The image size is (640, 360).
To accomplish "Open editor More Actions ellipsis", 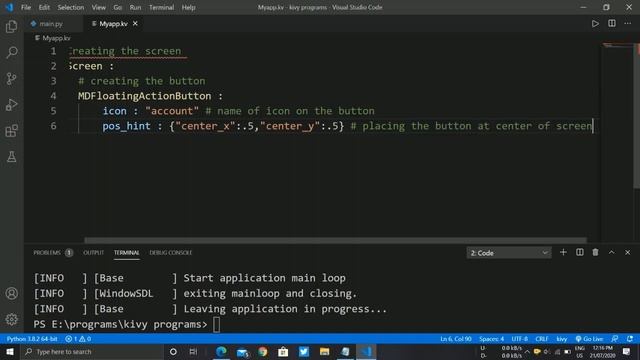I will (x=627, y=24).
